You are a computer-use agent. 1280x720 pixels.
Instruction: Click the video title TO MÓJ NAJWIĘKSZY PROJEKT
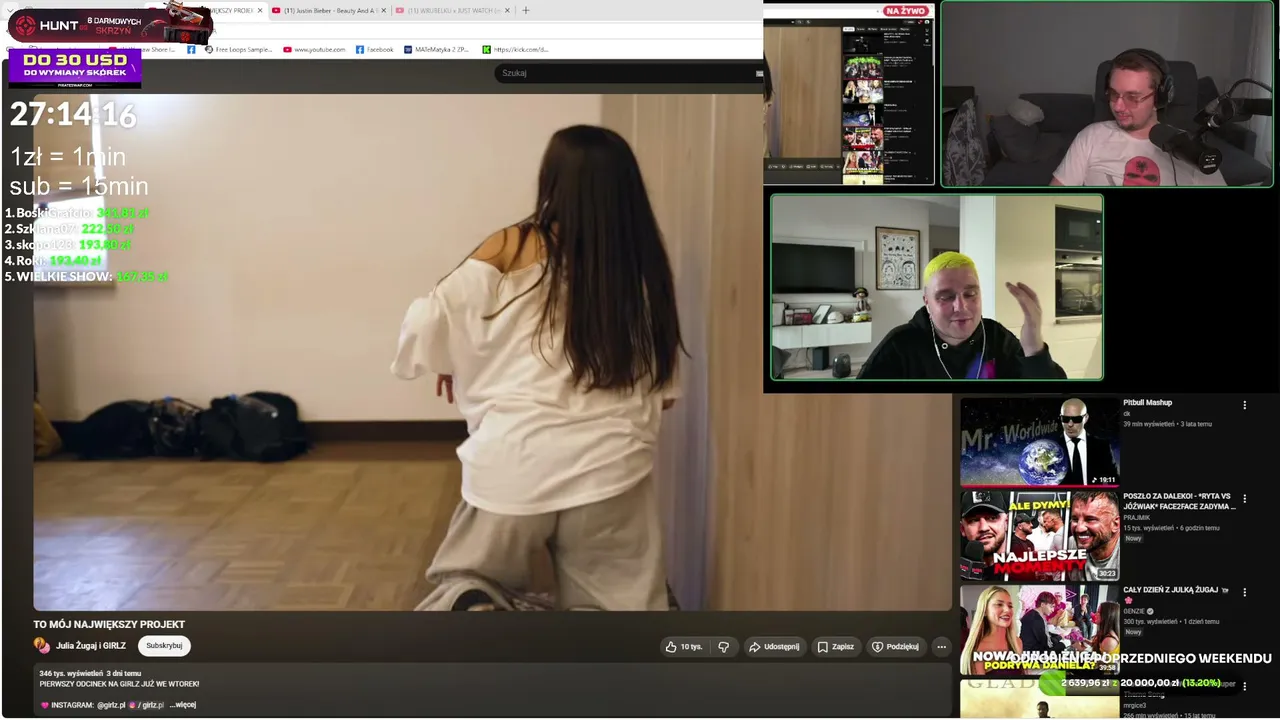point(109,625)
